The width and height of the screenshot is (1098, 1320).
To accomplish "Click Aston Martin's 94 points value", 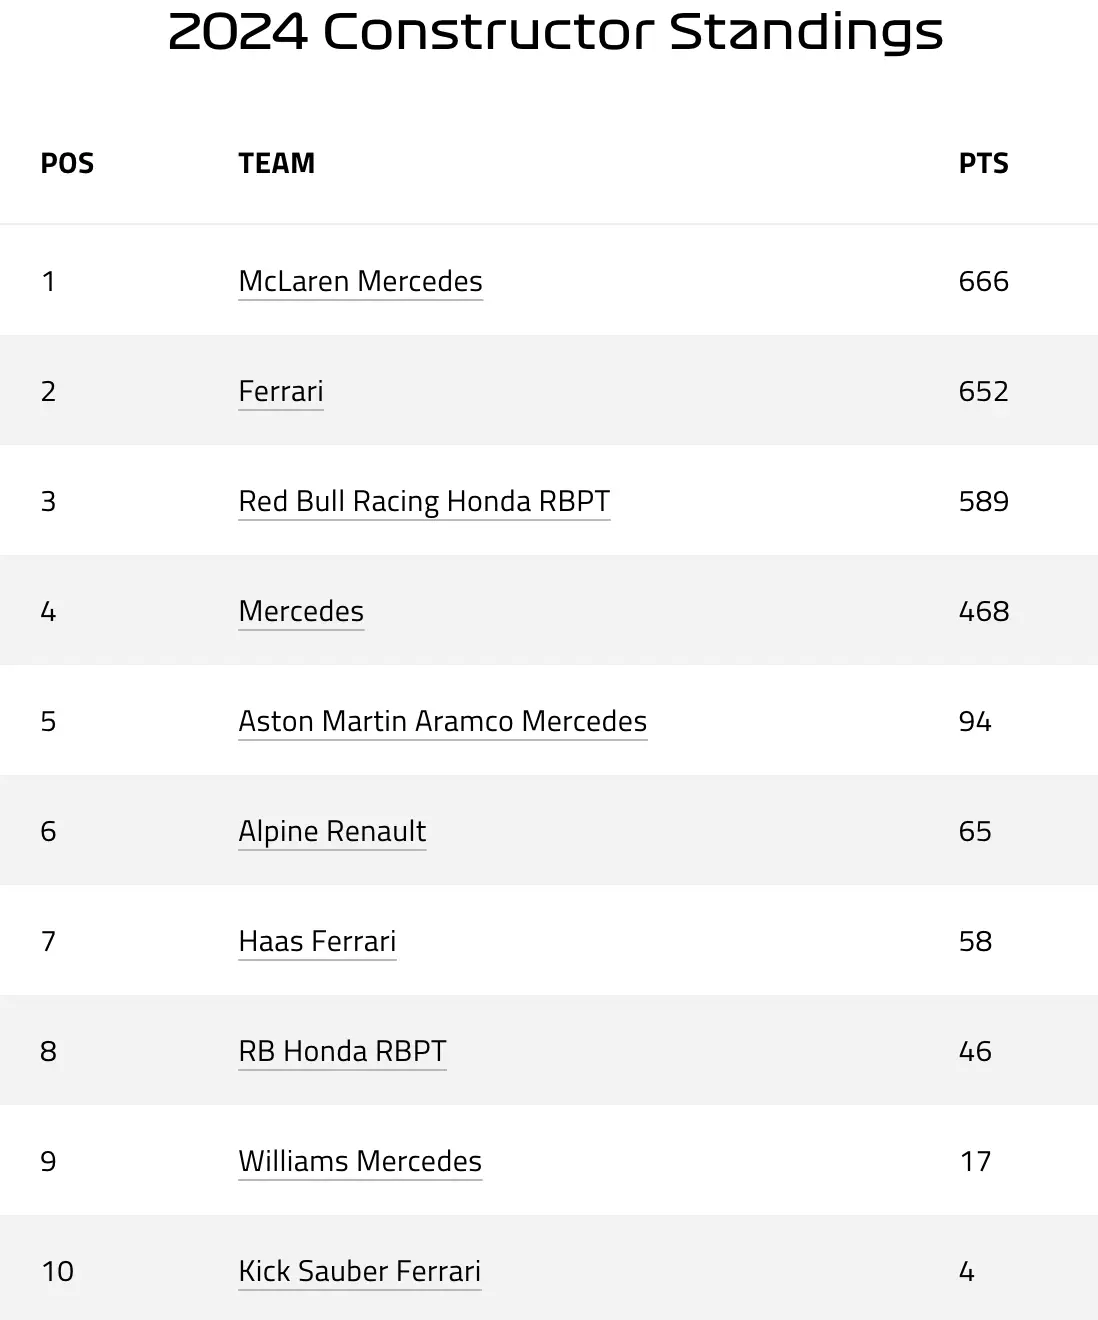I will [975, 721].
